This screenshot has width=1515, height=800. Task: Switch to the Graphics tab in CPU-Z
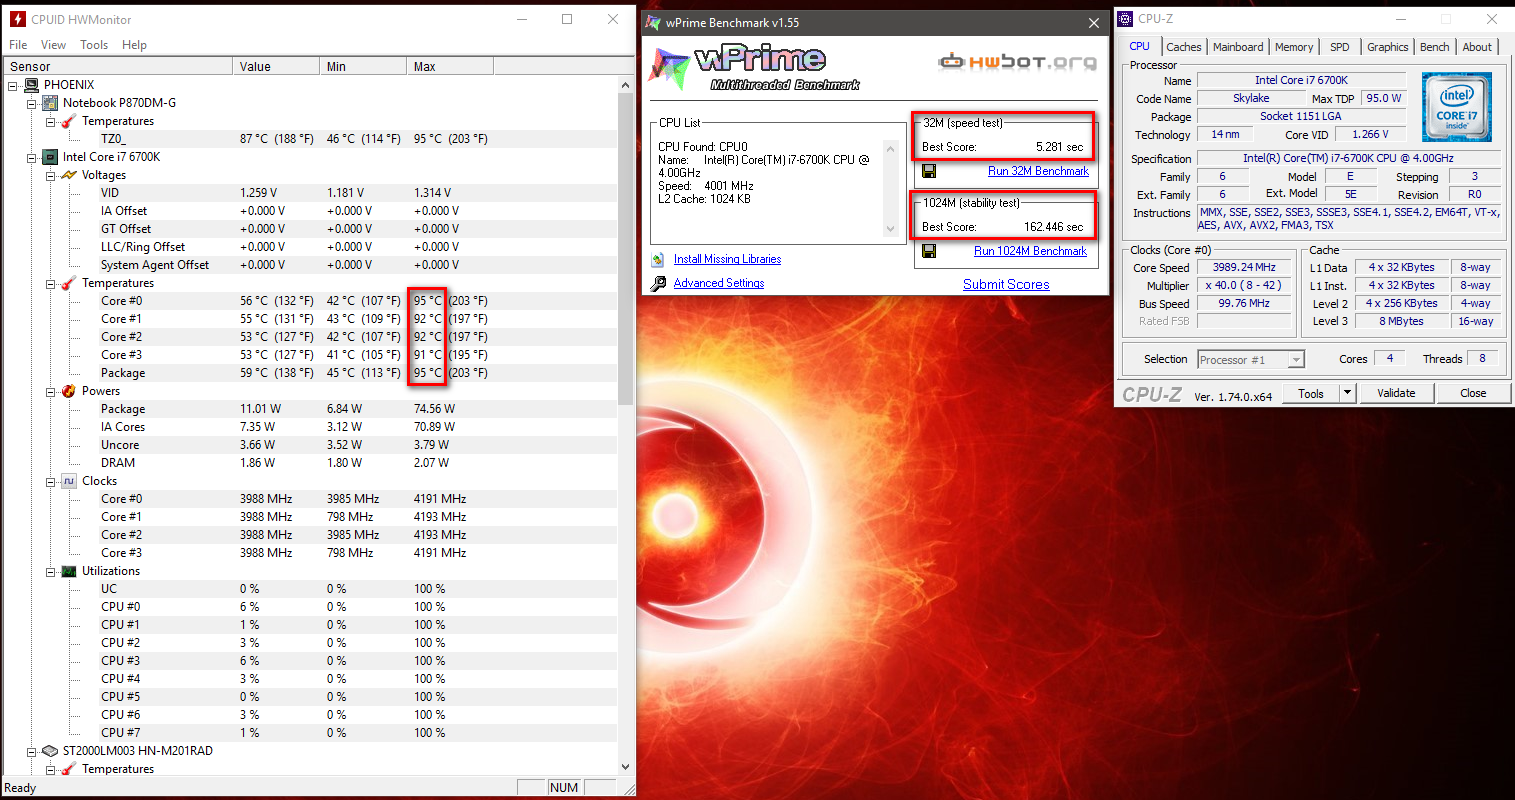(x=1388, y=47)
